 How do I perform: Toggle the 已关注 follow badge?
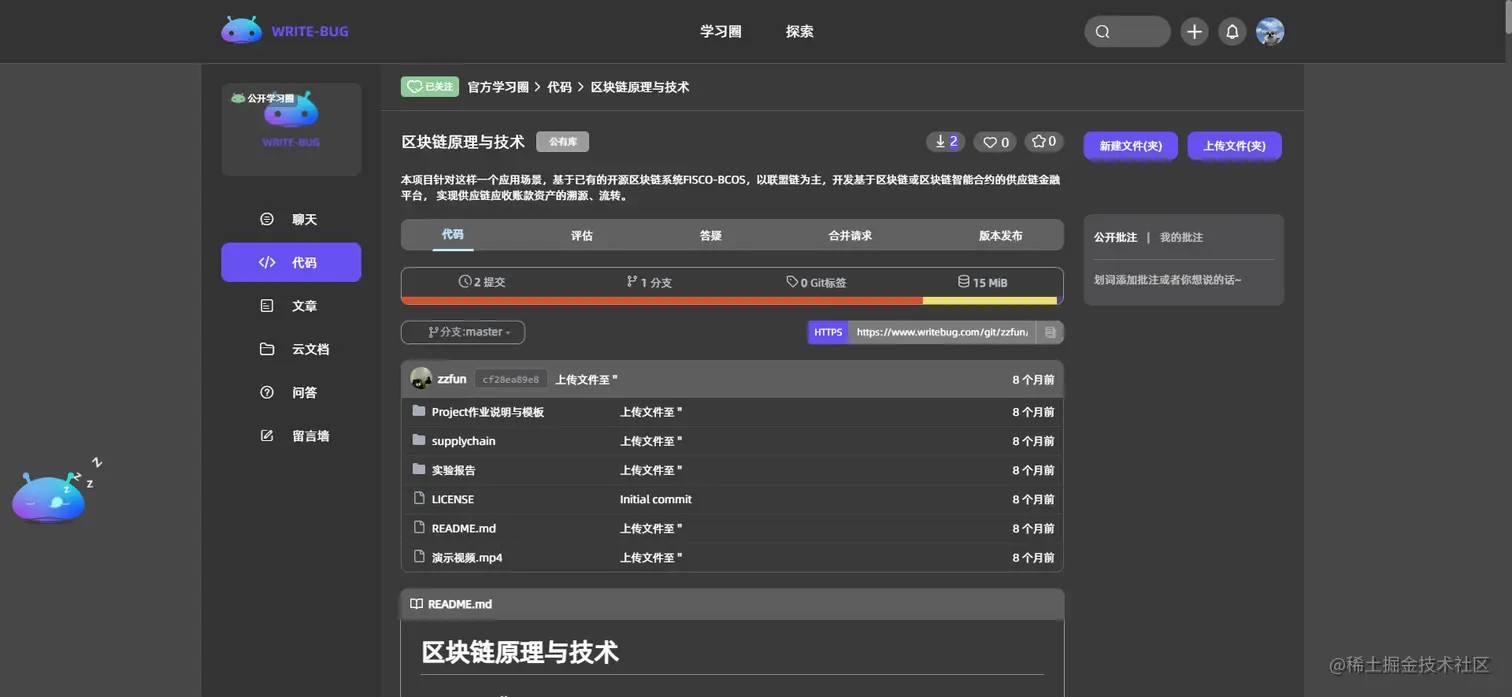[430, 87]
